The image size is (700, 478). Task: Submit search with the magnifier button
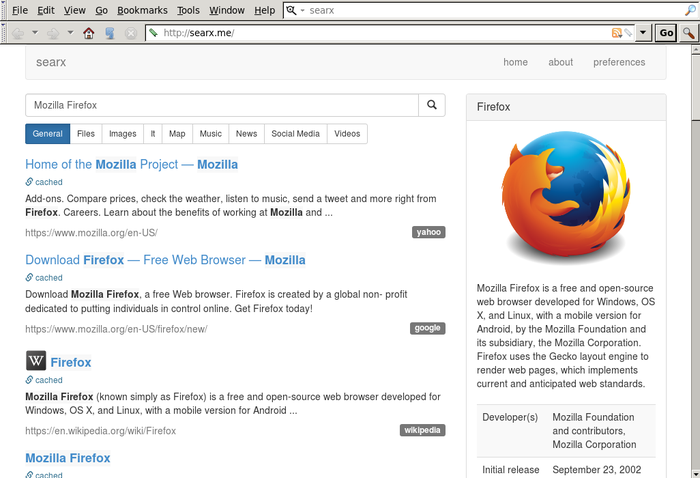[432, 105]
